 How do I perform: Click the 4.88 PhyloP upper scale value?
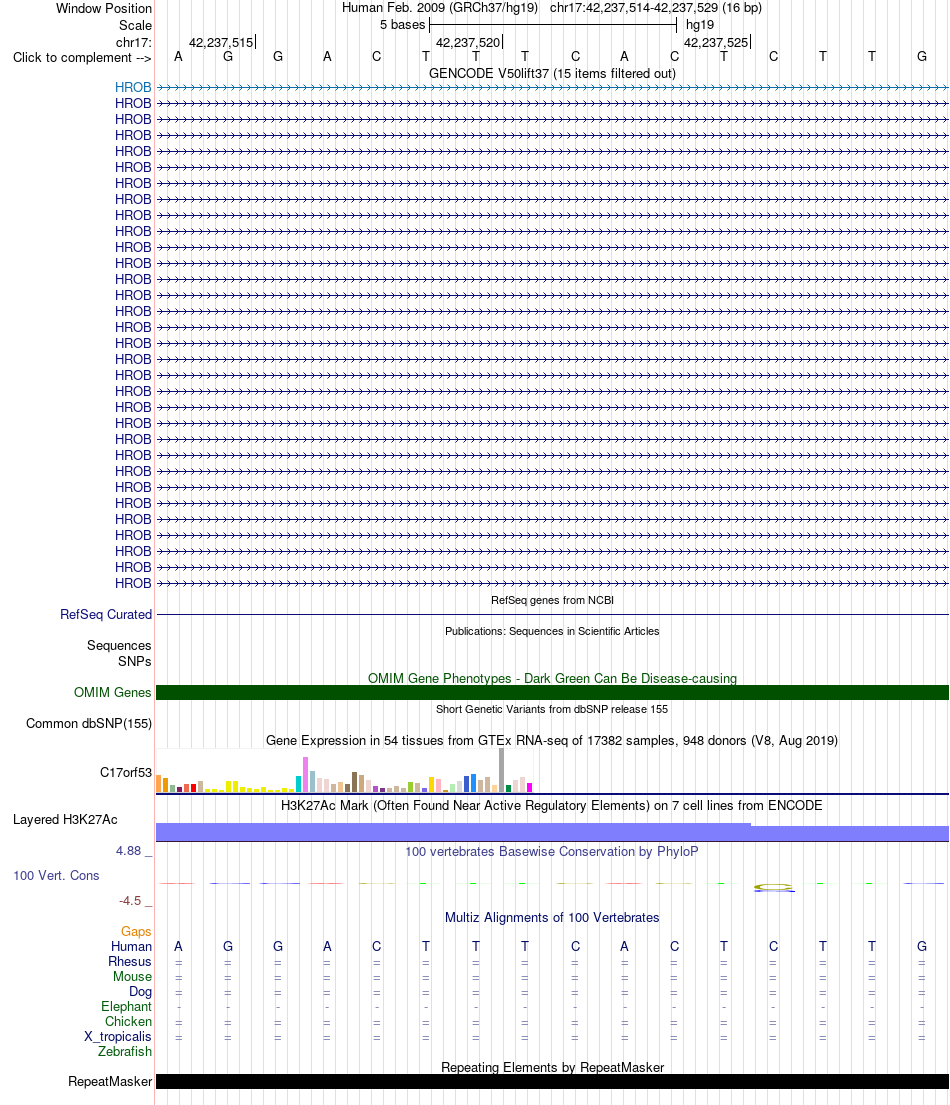[x=129, y=851]
